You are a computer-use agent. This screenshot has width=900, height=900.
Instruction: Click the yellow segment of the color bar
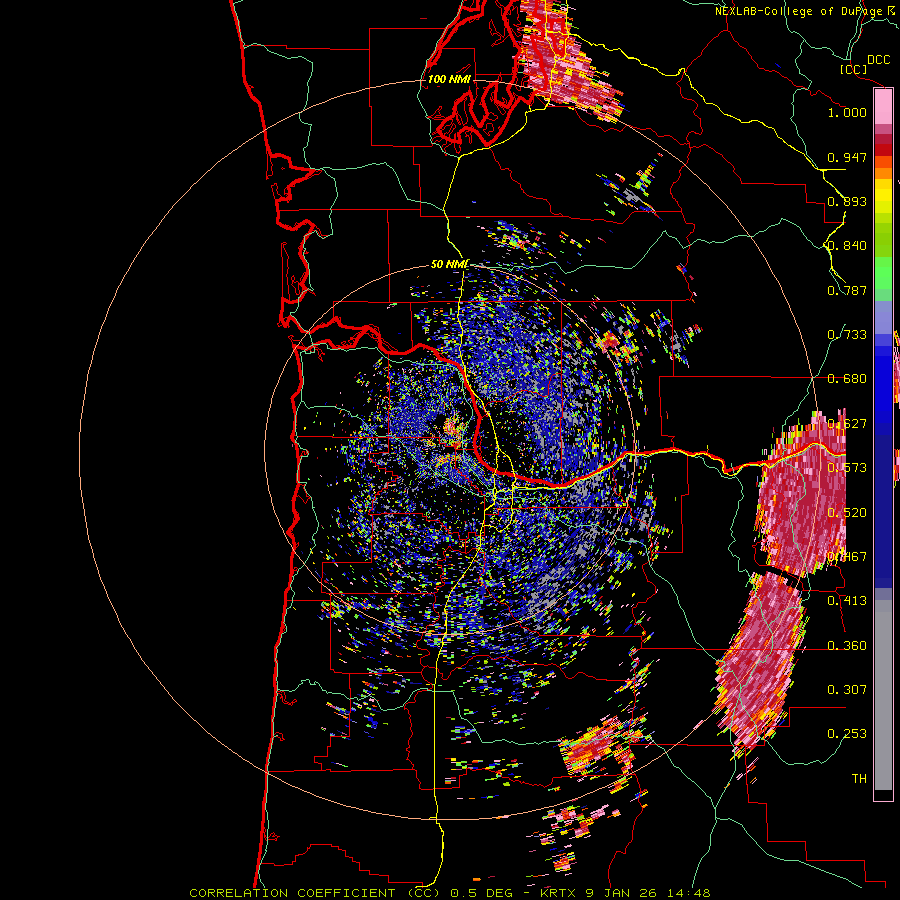point(883,197)
